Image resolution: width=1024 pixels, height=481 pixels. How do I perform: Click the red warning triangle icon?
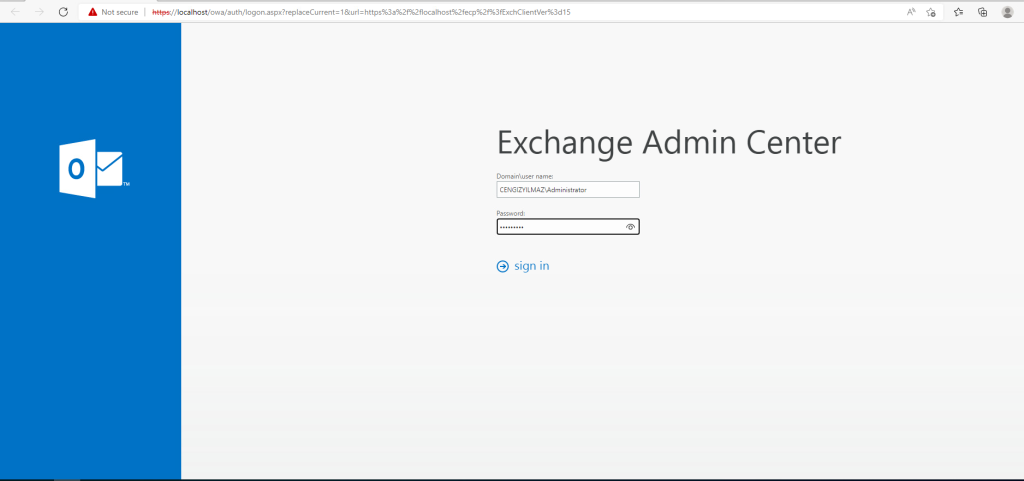click(x=92, y=12)
